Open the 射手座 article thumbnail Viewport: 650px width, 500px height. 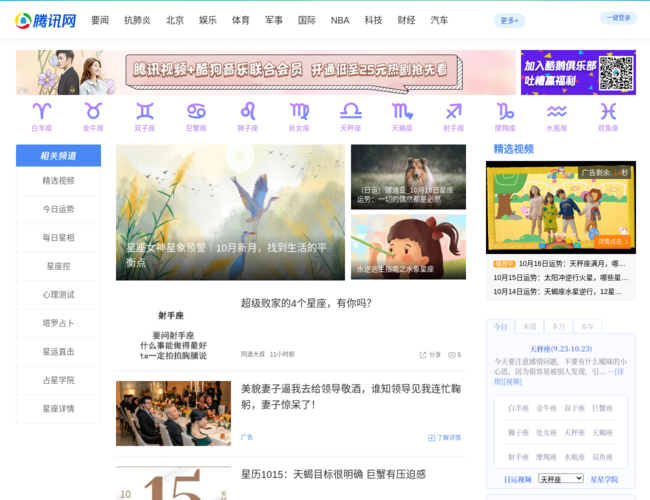pos(173,330)
